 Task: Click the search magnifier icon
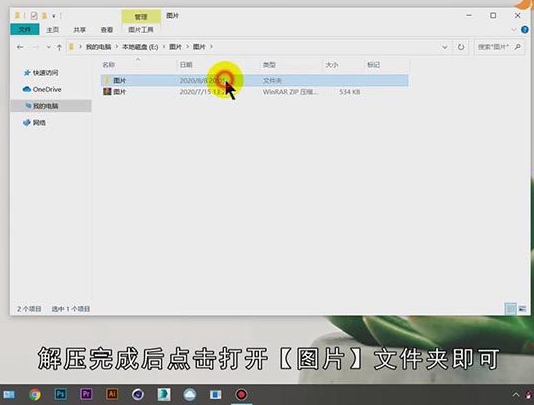click(518, 47)
